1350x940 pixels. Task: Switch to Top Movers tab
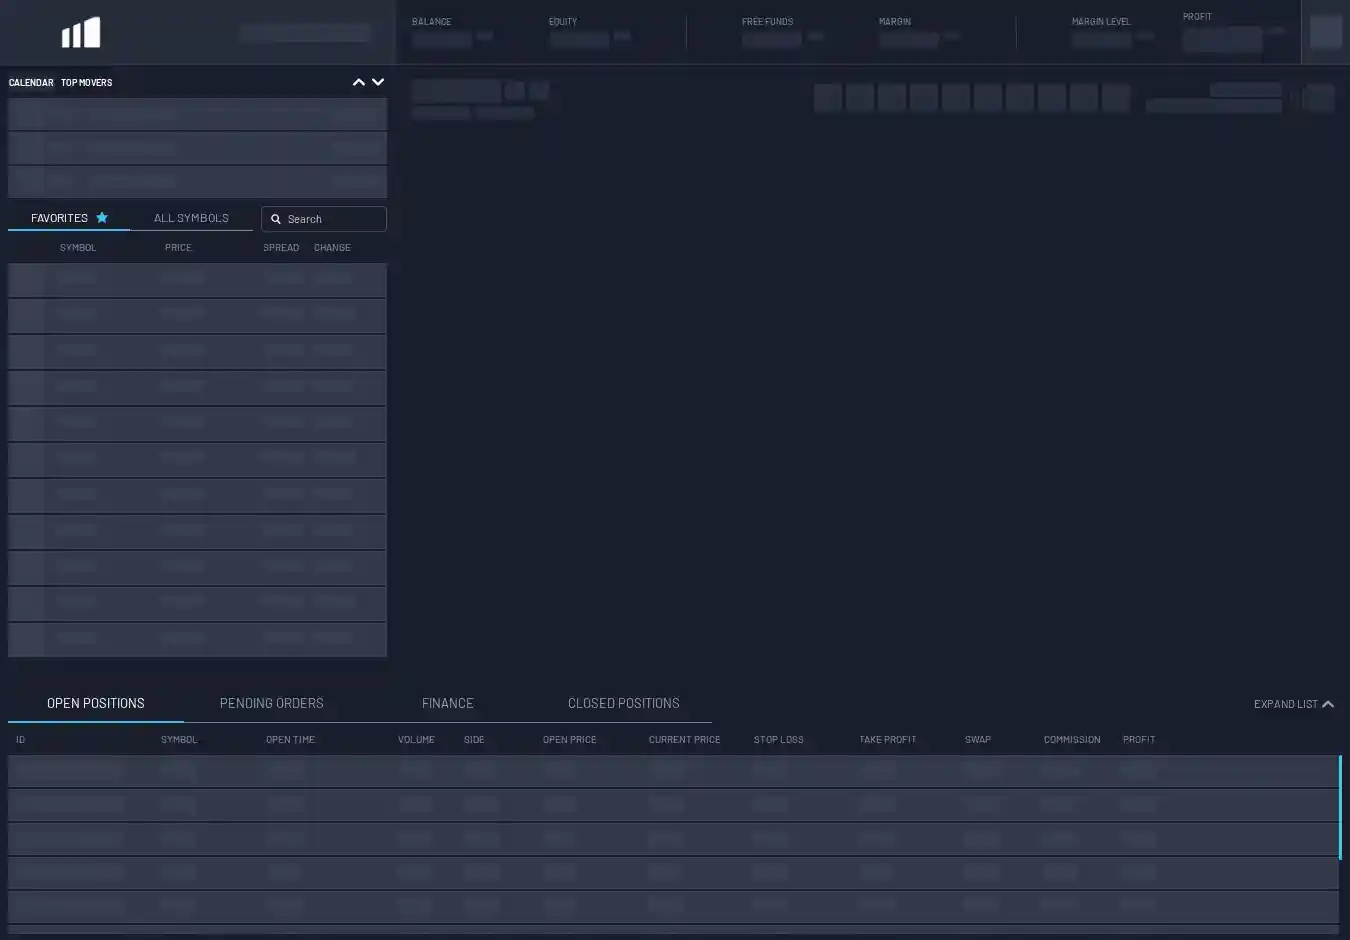(x=86, y=83)
